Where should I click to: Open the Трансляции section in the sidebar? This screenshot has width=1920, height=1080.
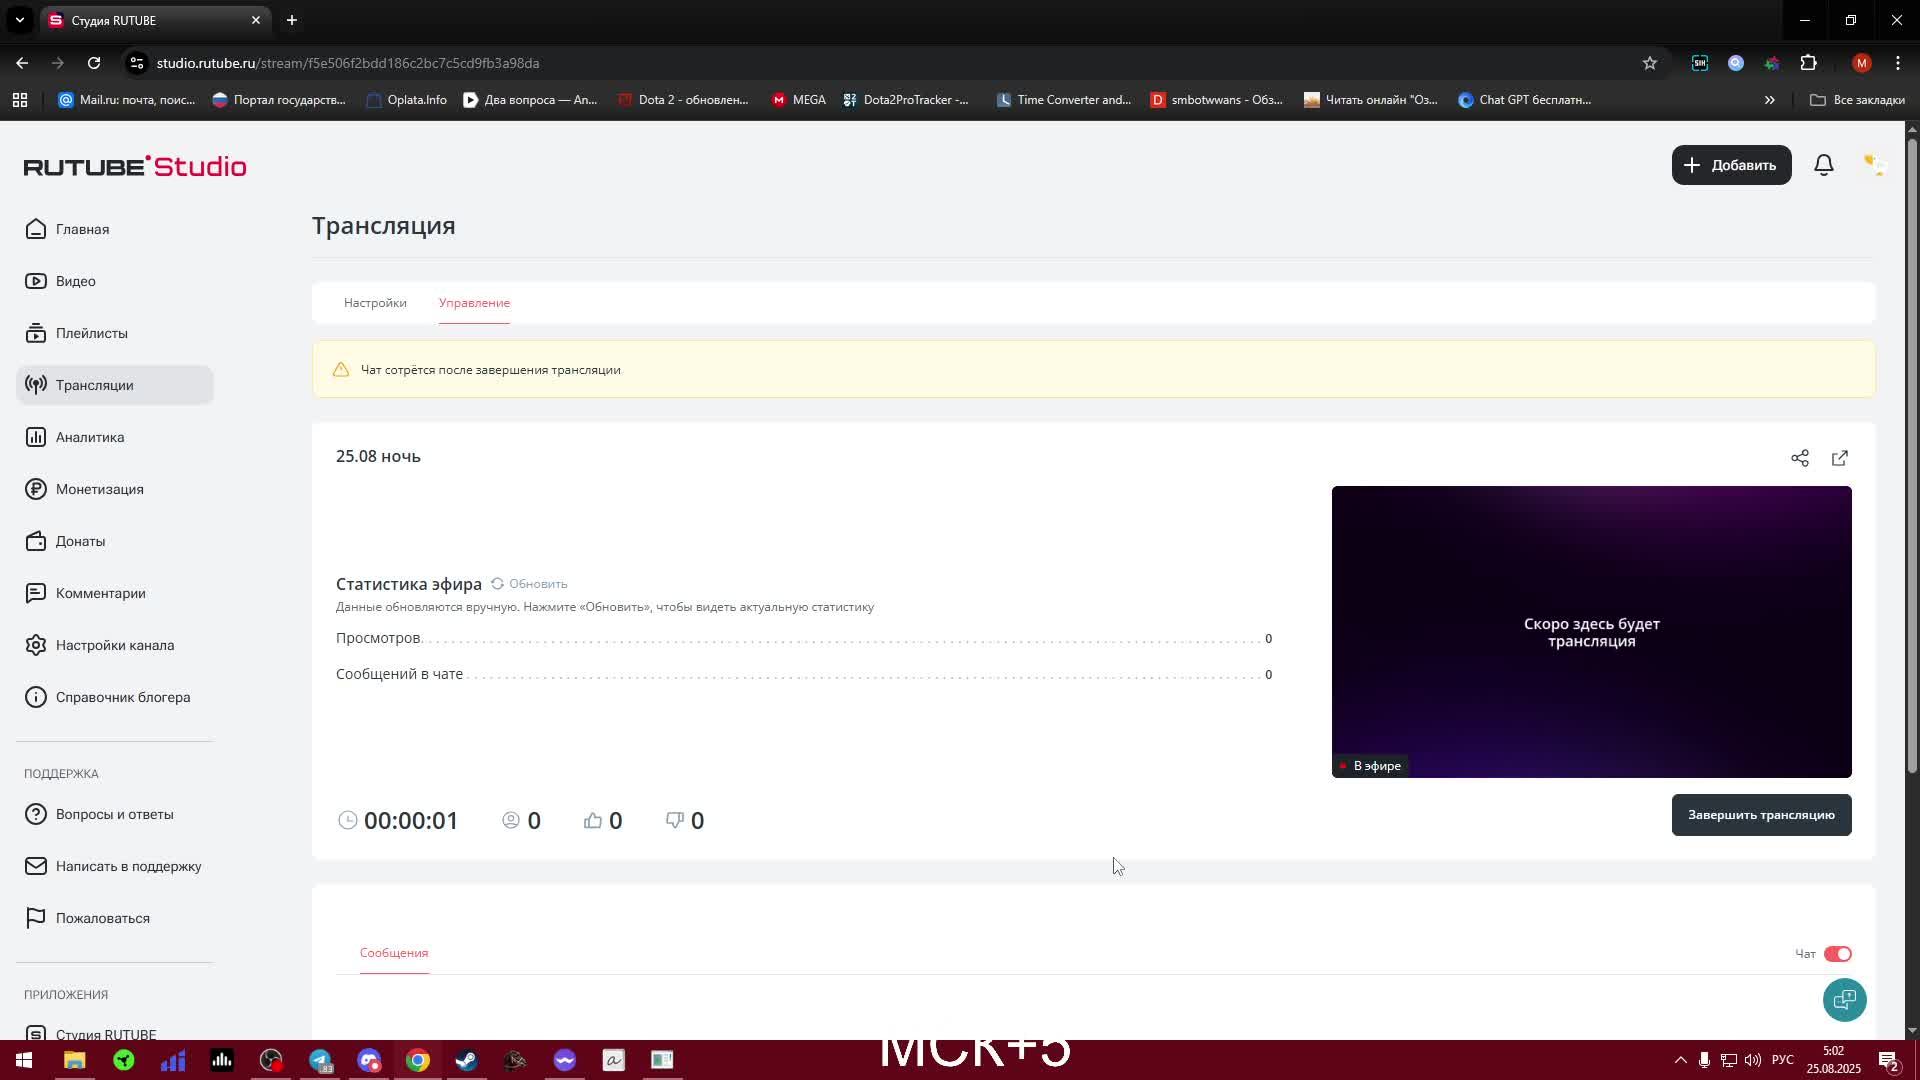(x=95, y=385)
